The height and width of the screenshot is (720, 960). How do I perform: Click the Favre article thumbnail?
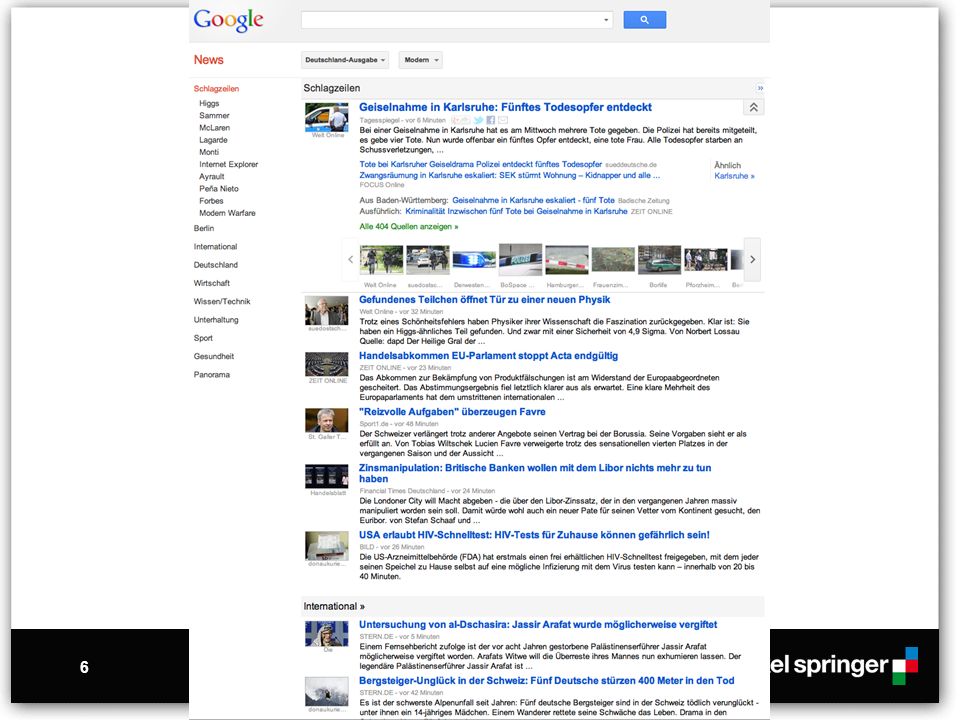point(326,421)
